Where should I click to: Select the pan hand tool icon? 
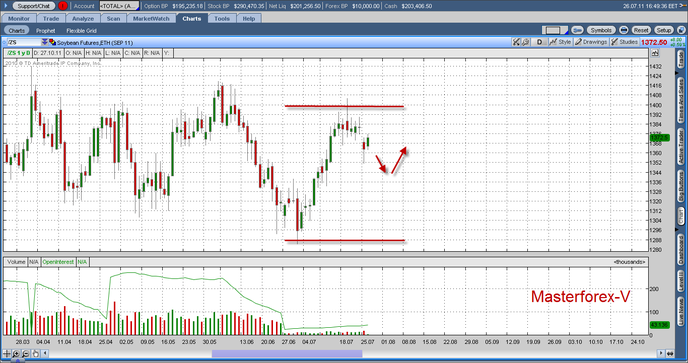pos(36,353)
